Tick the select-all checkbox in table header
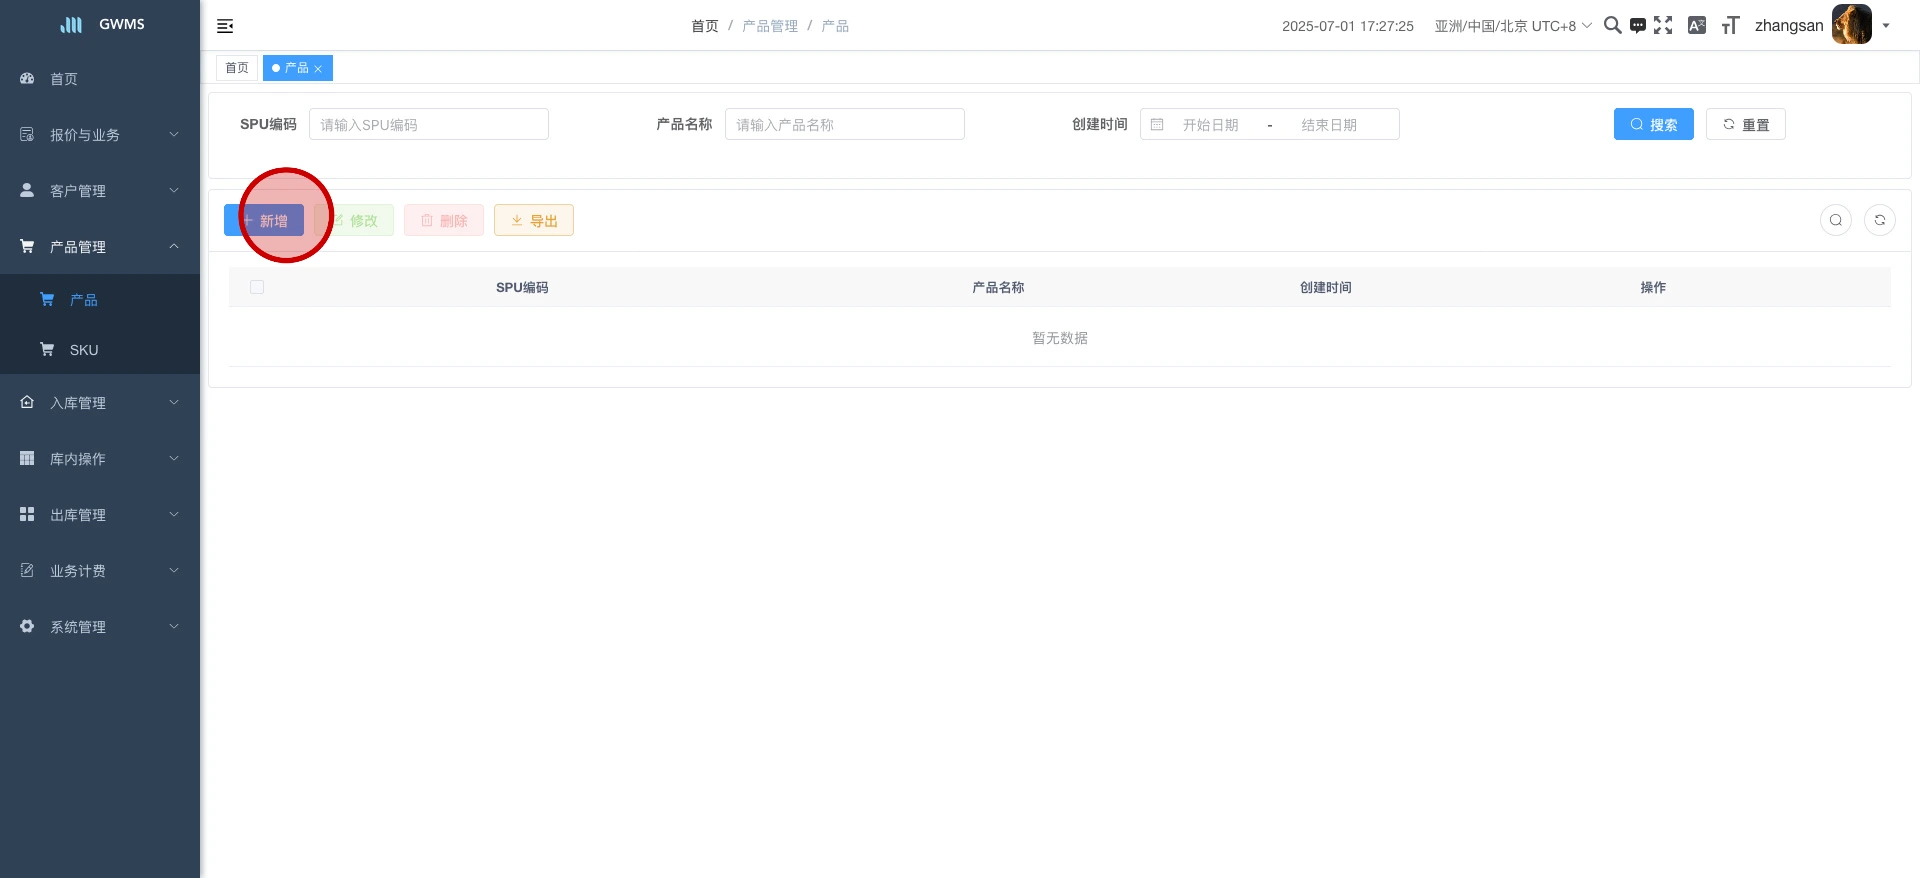 click(257, 287)
